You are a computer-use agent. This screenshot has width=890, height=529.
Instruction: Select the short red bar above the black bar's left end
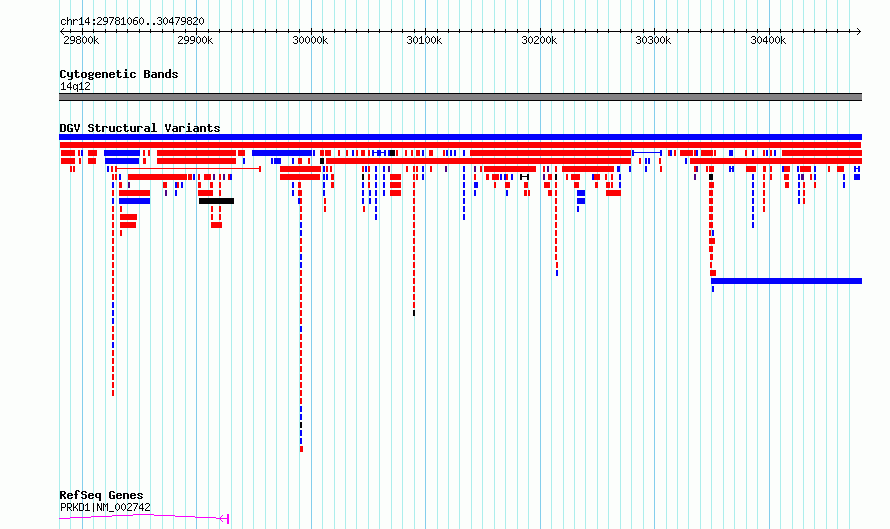coord(205,193)
